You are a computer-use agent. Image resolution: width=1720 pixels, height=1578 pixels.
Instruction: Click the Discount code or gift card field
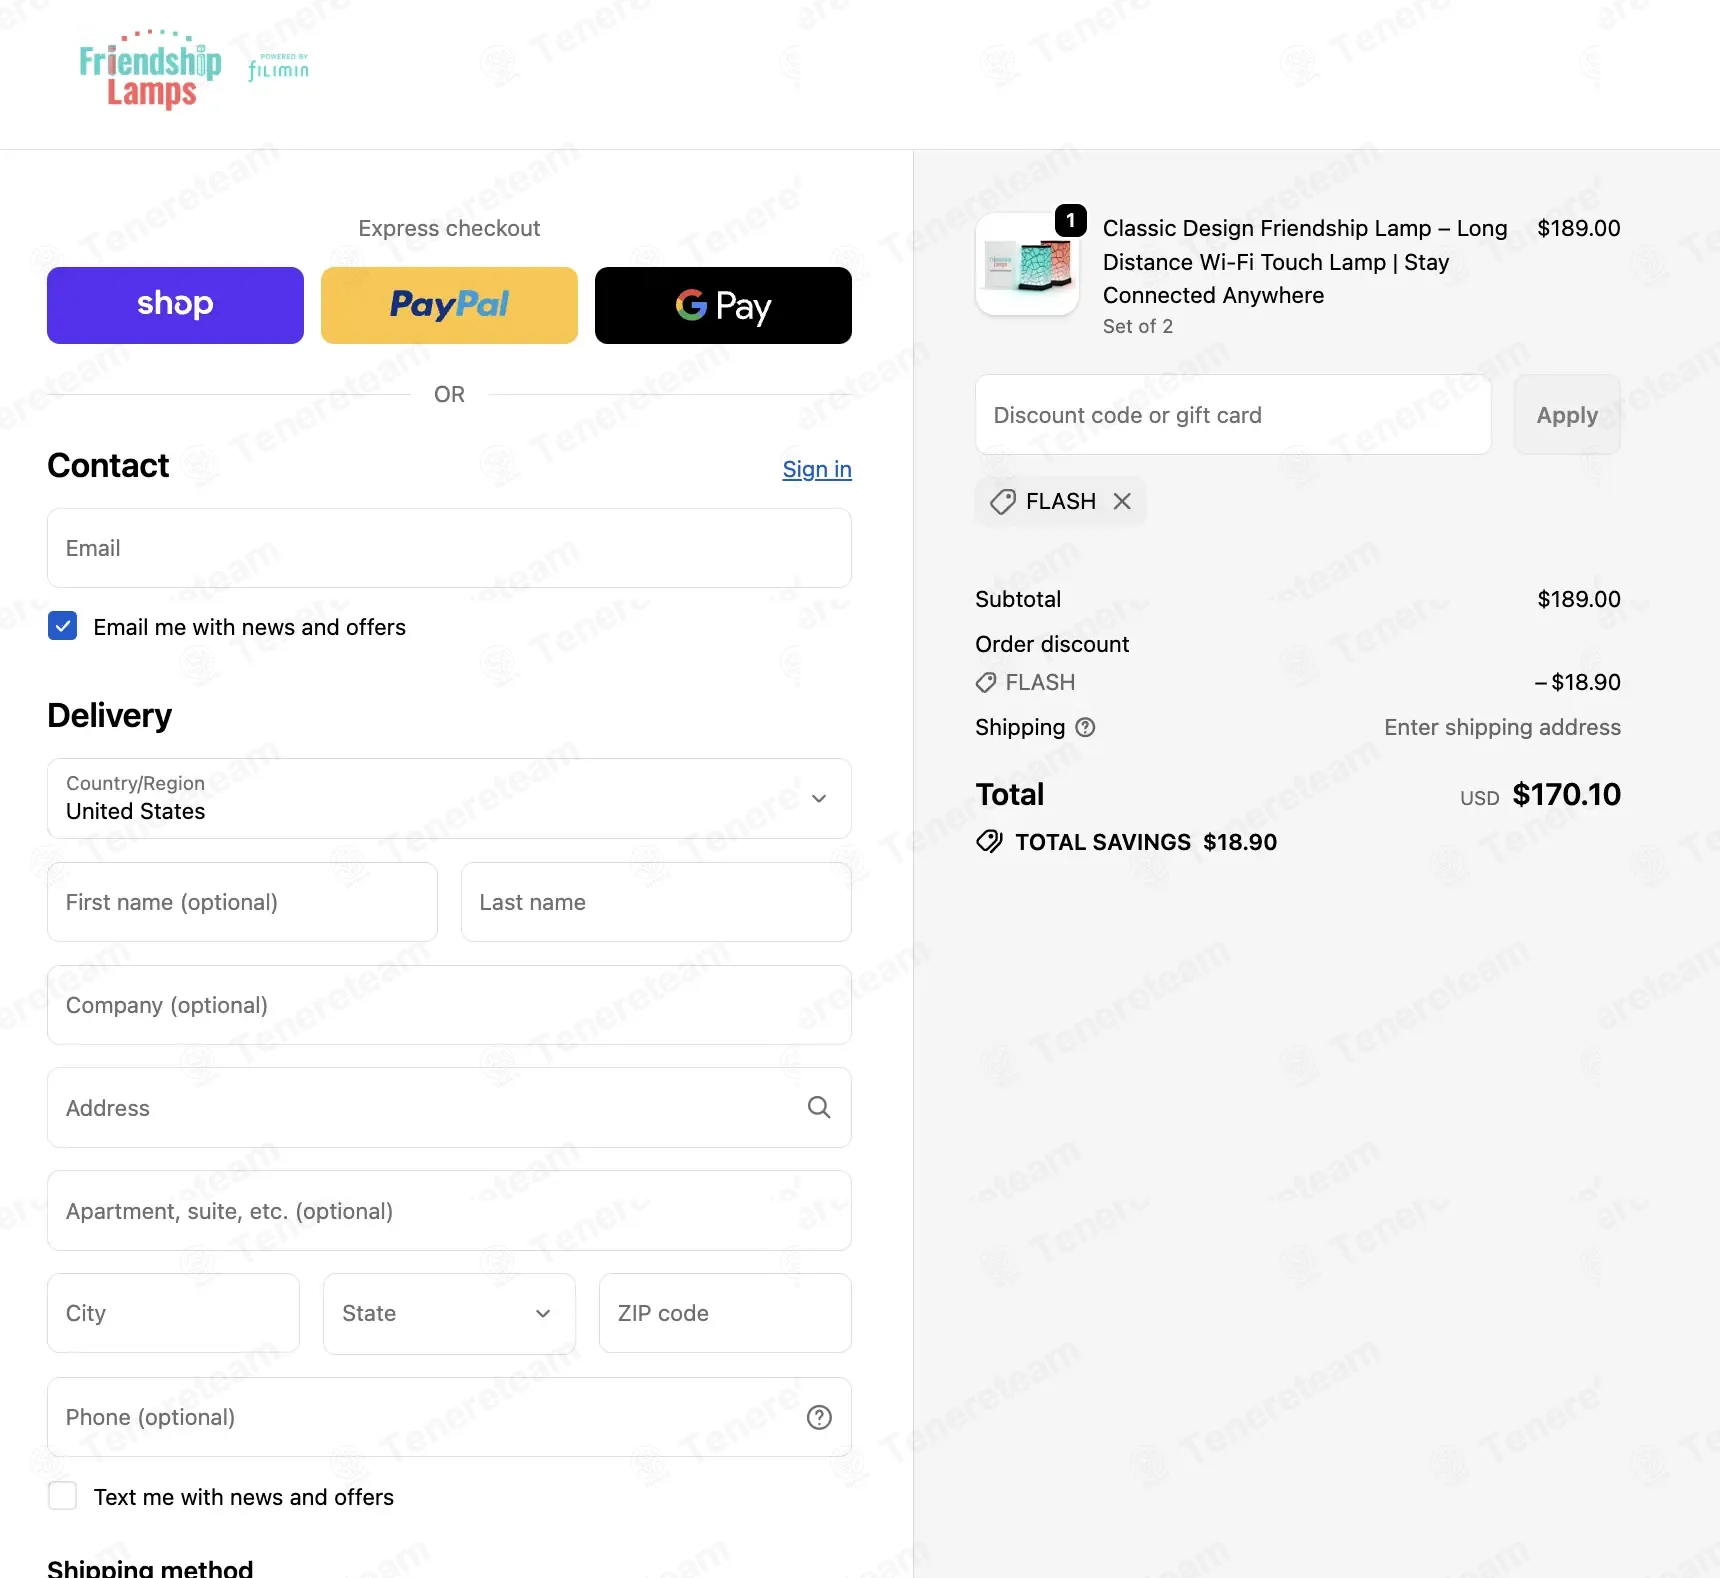point(1233,415)
